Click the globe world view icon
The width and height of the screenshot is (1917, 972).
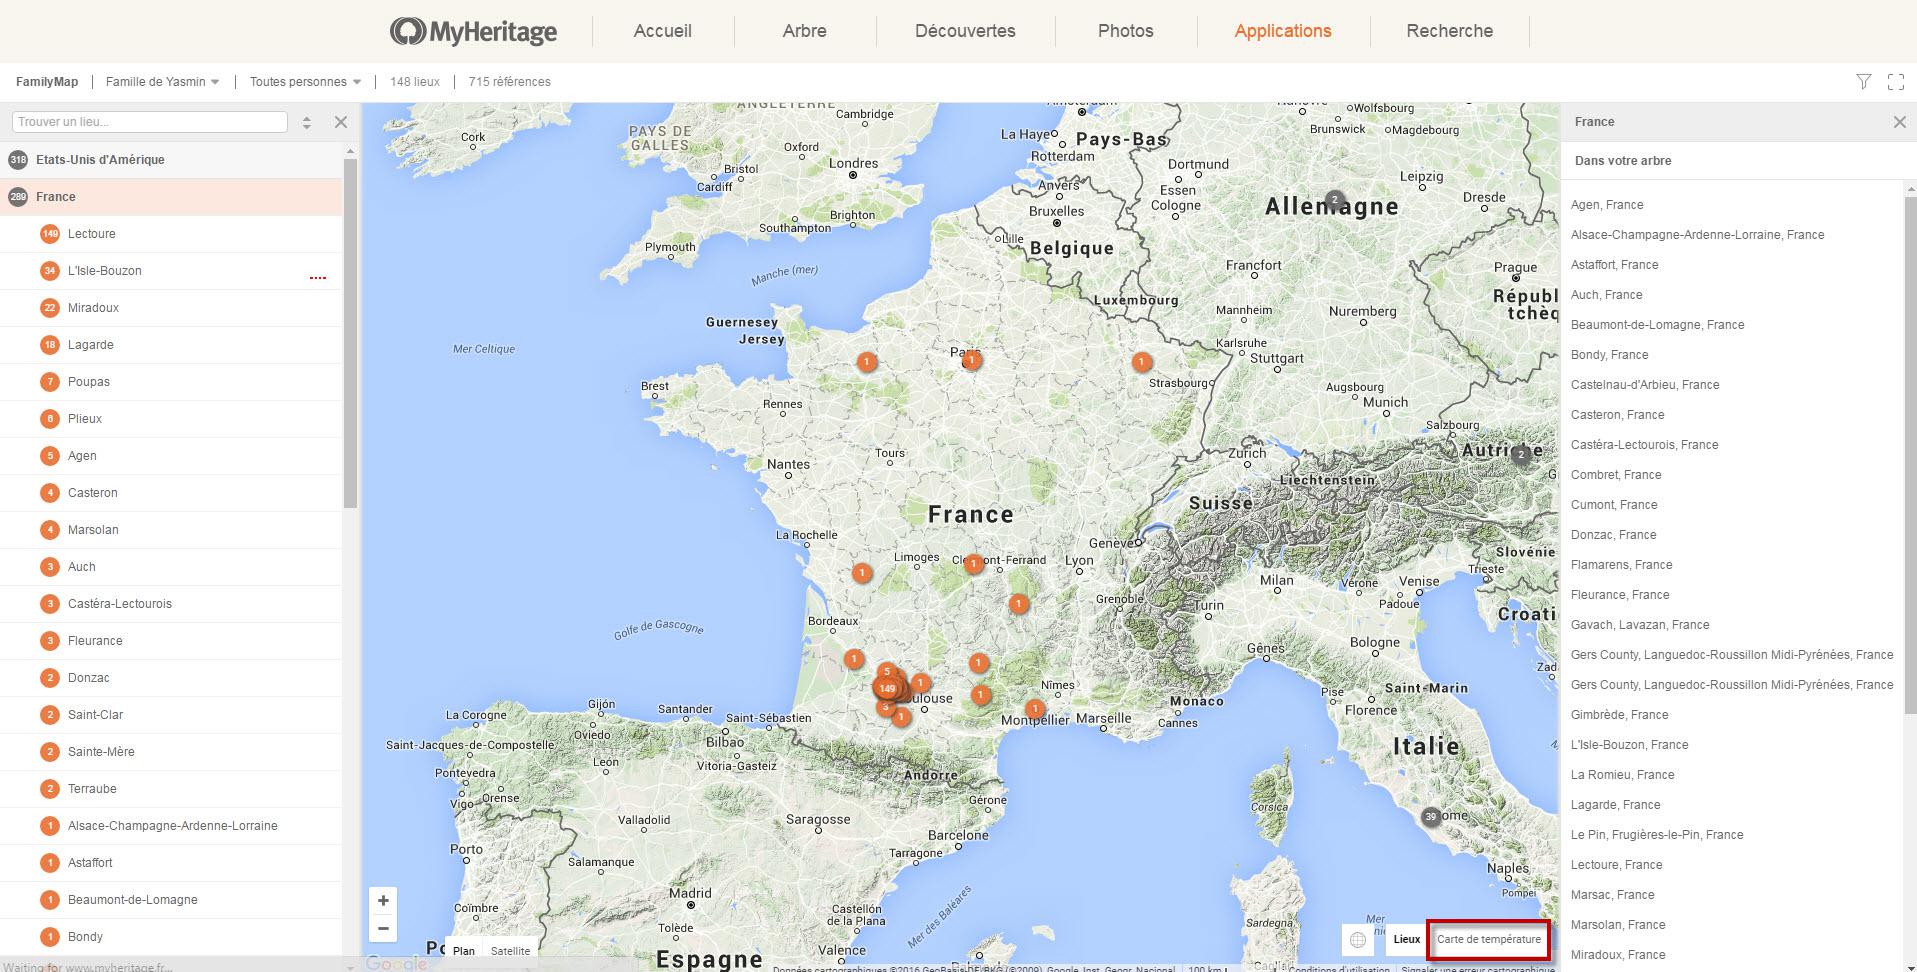[x=1358, y=939]
